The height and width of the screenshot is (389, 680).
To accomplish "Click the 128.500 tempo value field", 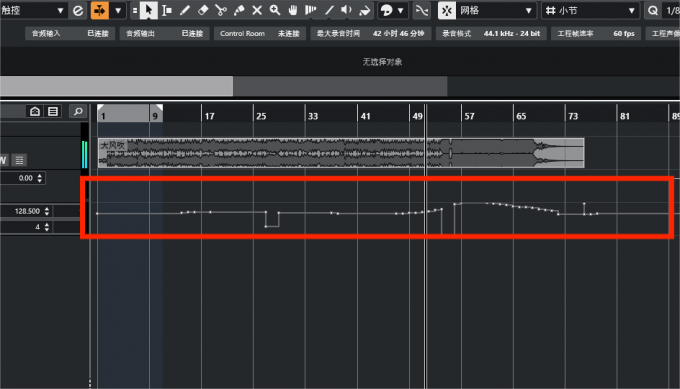I will pyautogui.click(x=26, y=211).
